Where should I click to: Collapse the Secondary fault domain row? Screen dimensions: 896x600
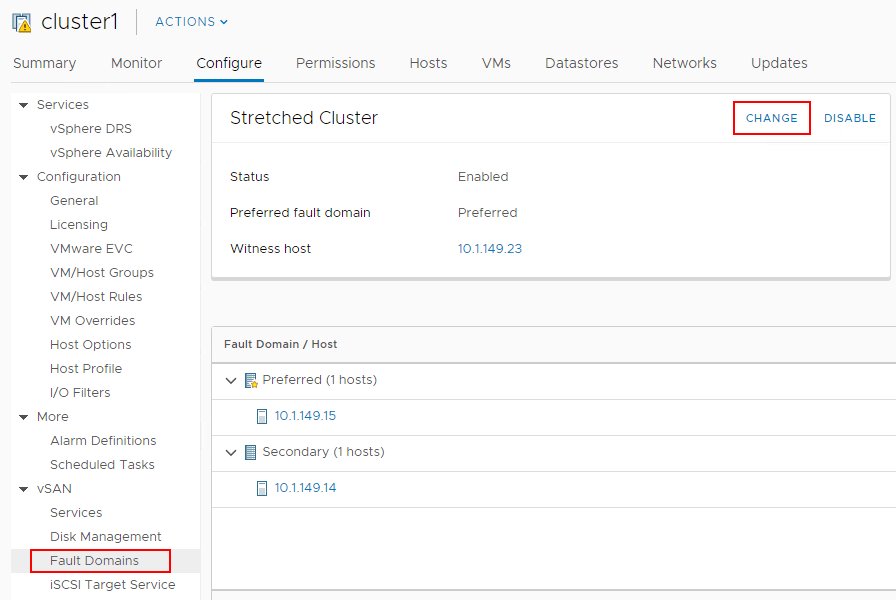(231, 453)
